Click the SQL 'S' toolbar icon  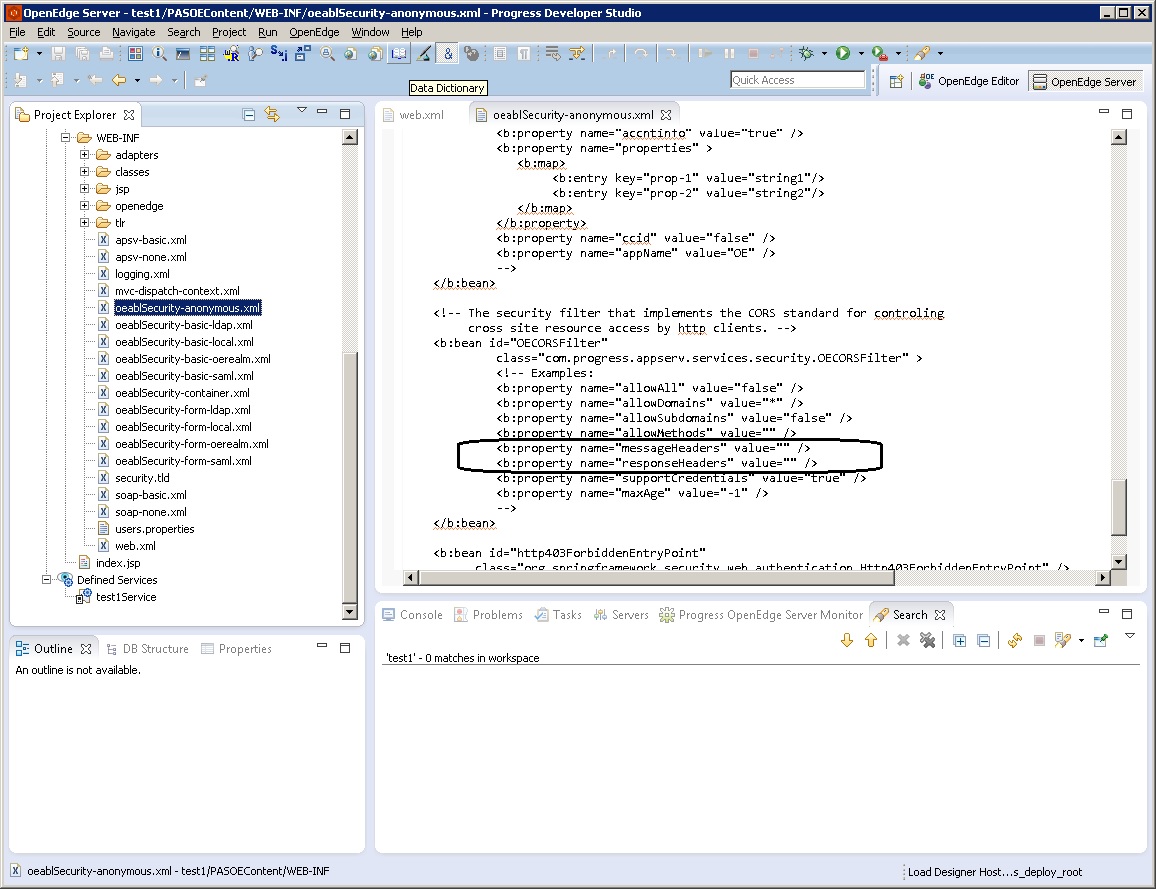click(x=279, y=53)
